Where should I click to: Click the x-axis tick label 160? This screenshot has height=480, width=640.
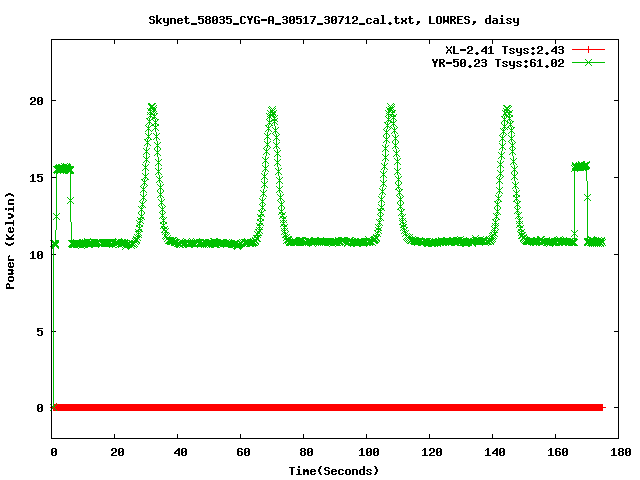558,452
